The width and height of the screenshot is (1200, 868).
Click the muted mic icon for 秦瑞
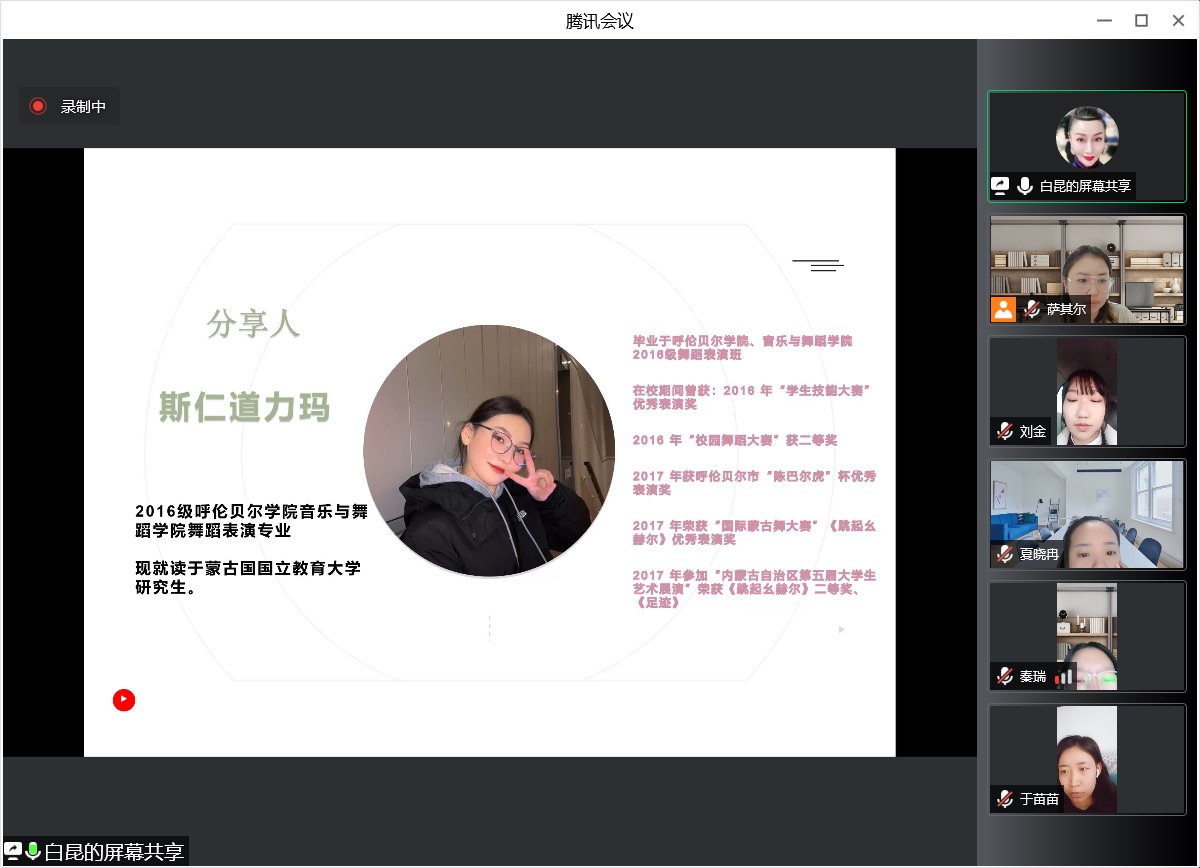(x=1004, y=676)
